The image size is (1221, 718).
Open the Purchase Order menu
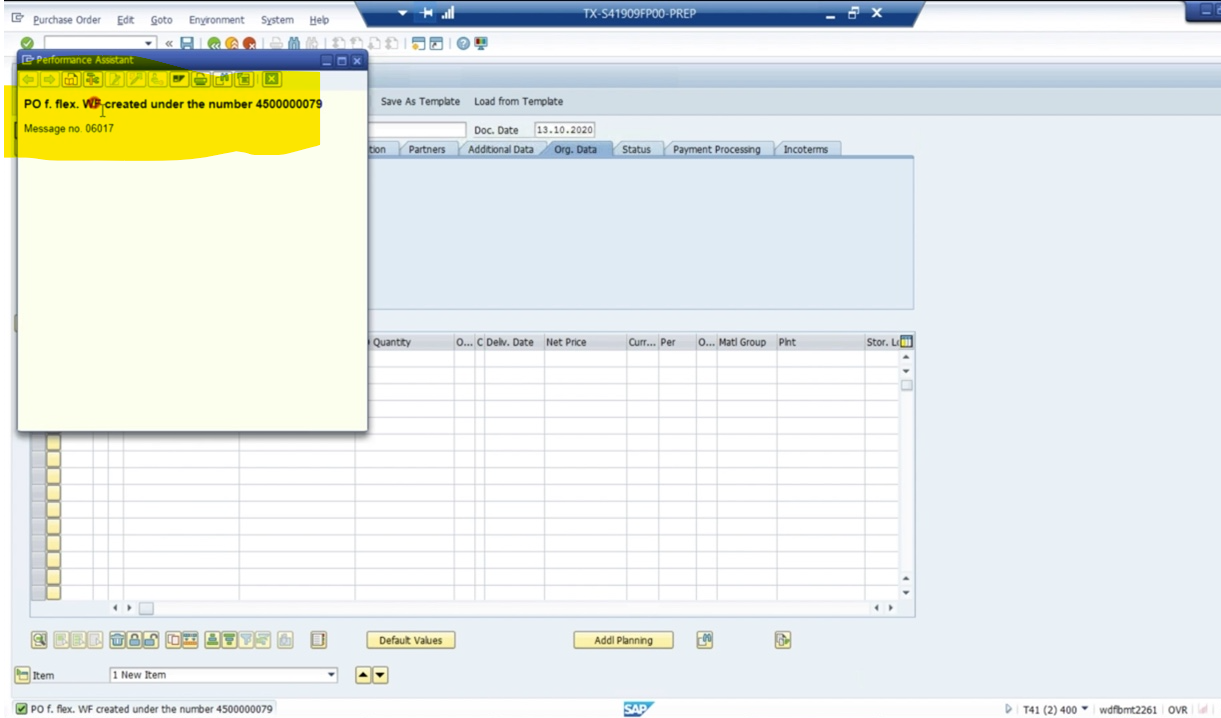coord(67,20)
